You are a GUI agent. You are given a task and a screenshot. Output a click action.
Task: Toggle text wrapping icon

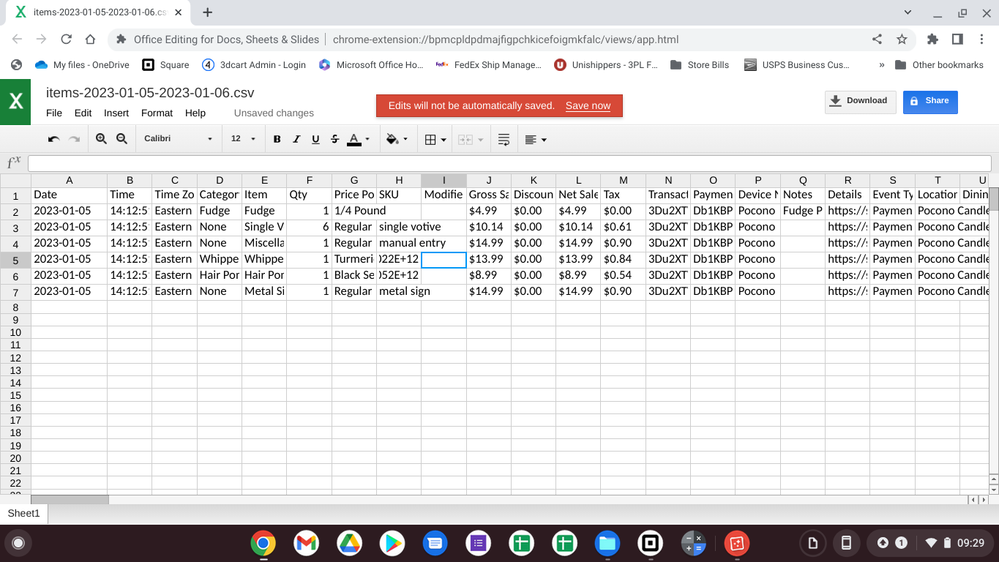[x=503, y=139]
